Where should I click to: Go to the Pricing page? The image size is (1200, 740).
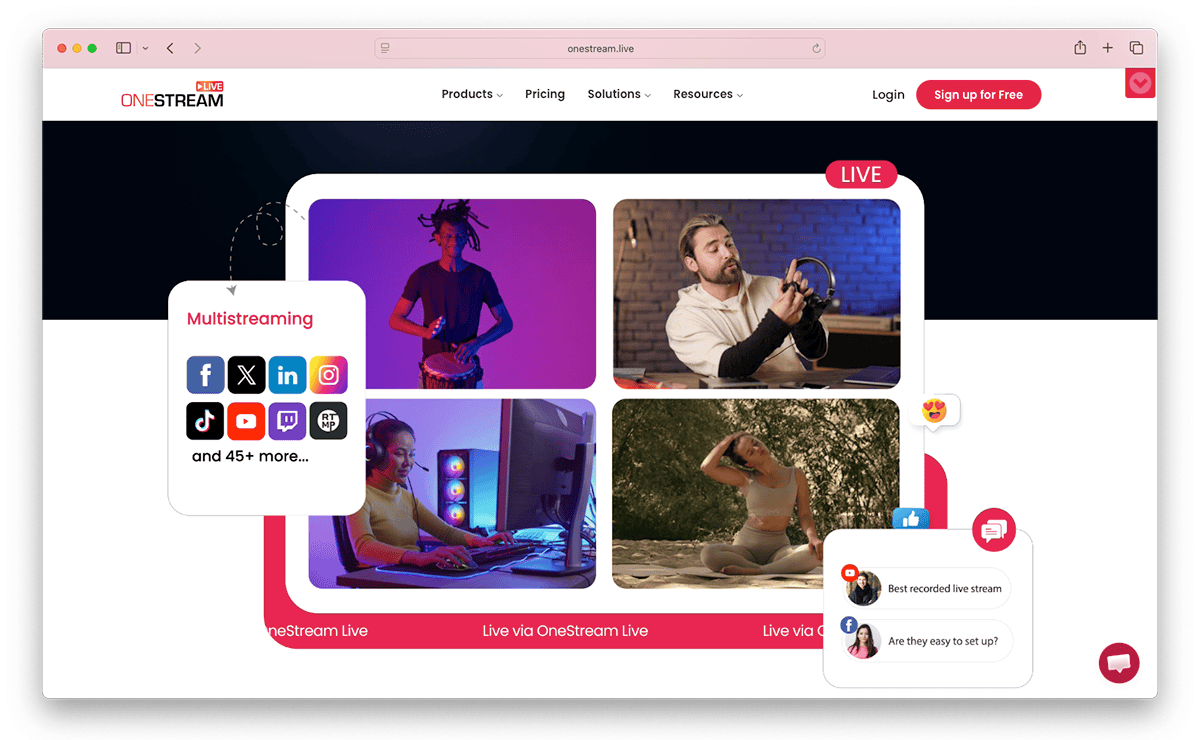545,94
